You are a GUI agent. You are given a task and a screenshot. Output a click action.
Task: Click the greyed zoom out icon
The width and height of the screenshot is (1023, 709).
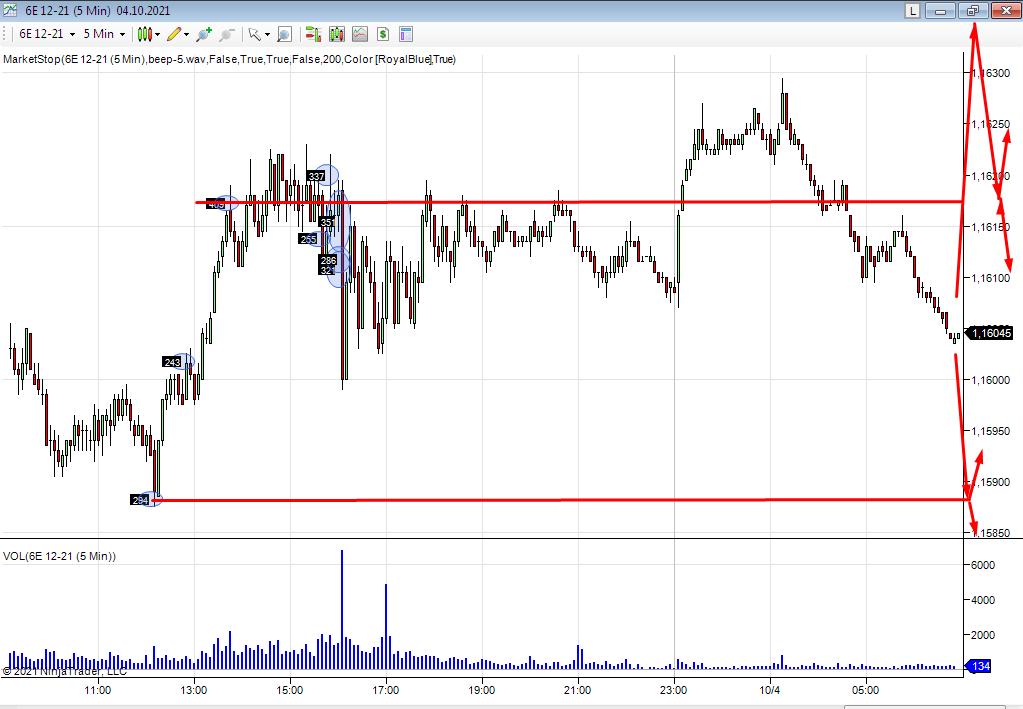click(x=227, y=34)
